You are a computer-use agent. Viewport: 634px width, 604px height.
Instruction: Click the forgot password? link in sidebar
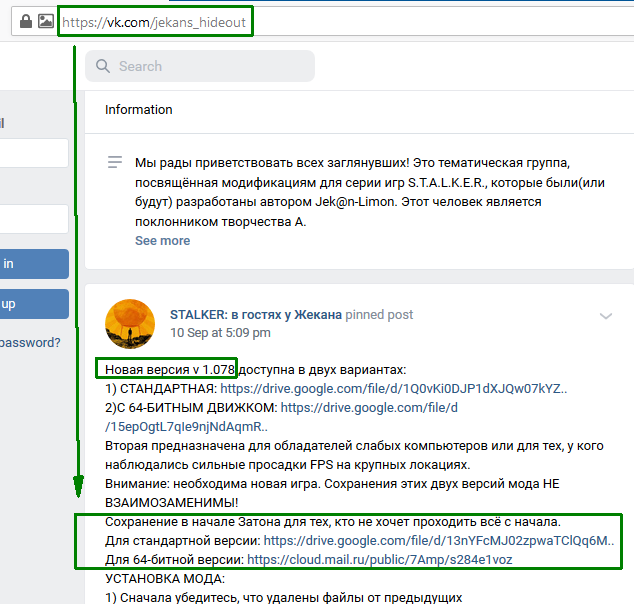pos(30,343)
